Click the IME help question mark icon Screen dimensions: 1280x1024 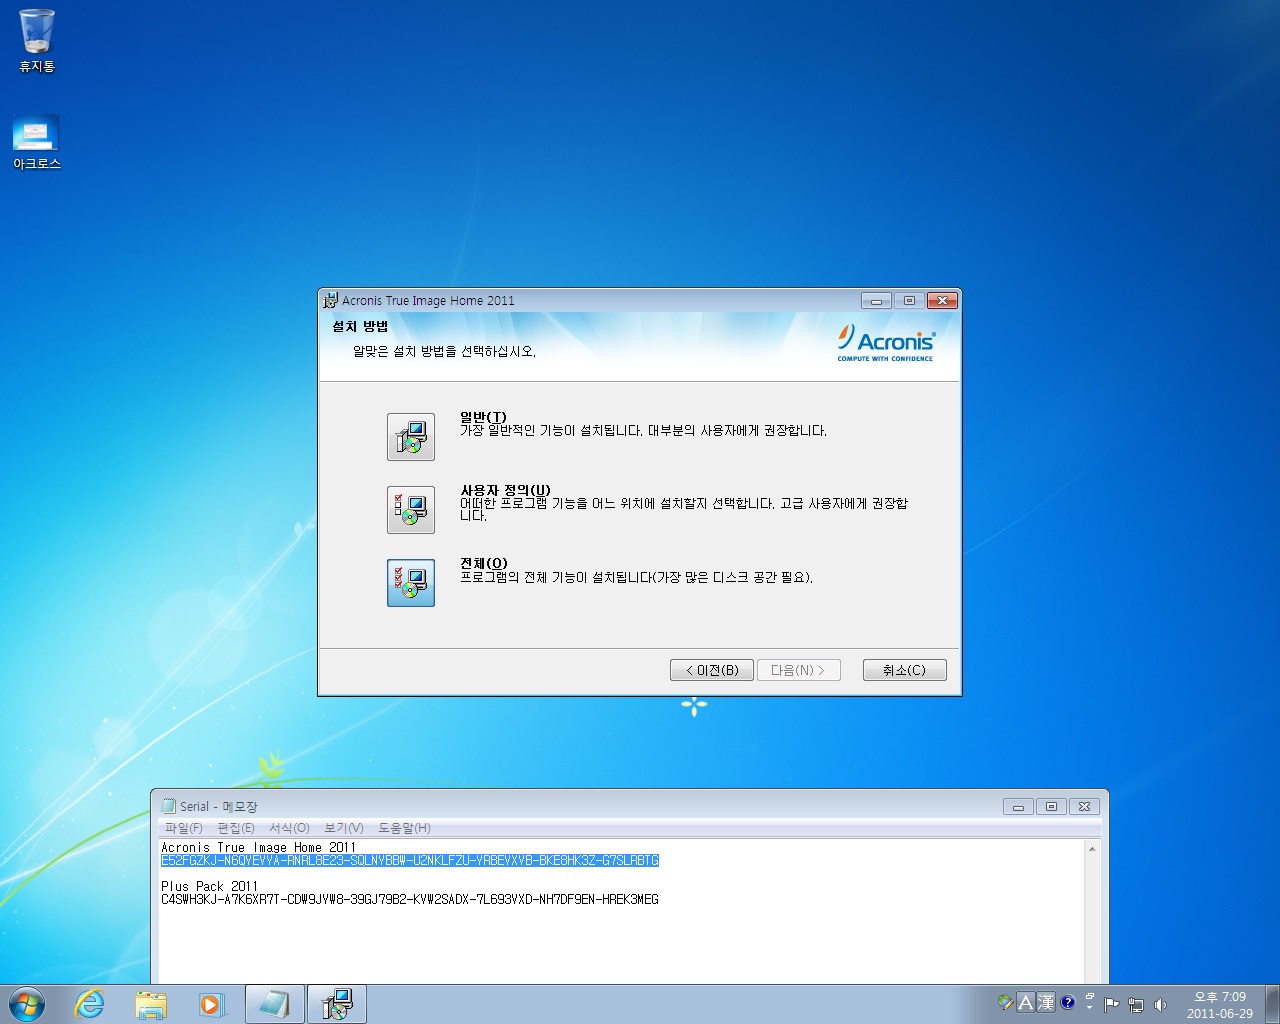point(1068,1002)
